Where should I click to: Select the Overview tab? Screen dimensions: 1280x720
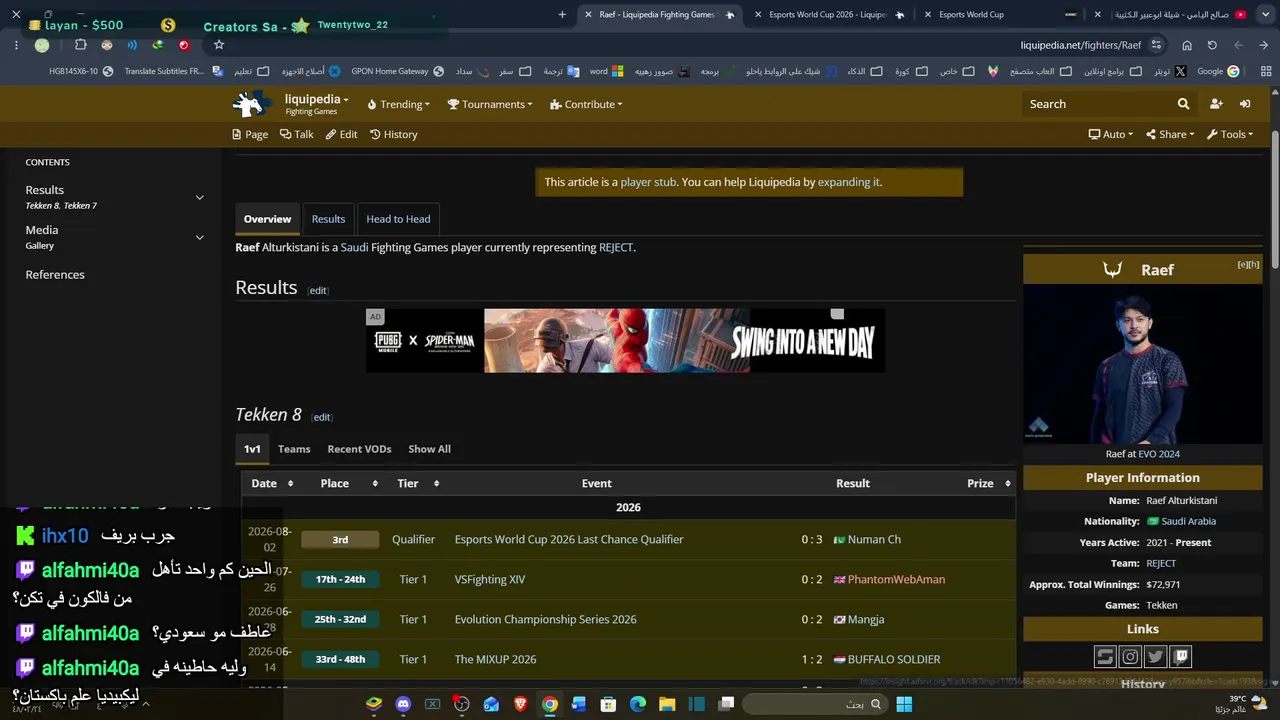click(267, 219)
